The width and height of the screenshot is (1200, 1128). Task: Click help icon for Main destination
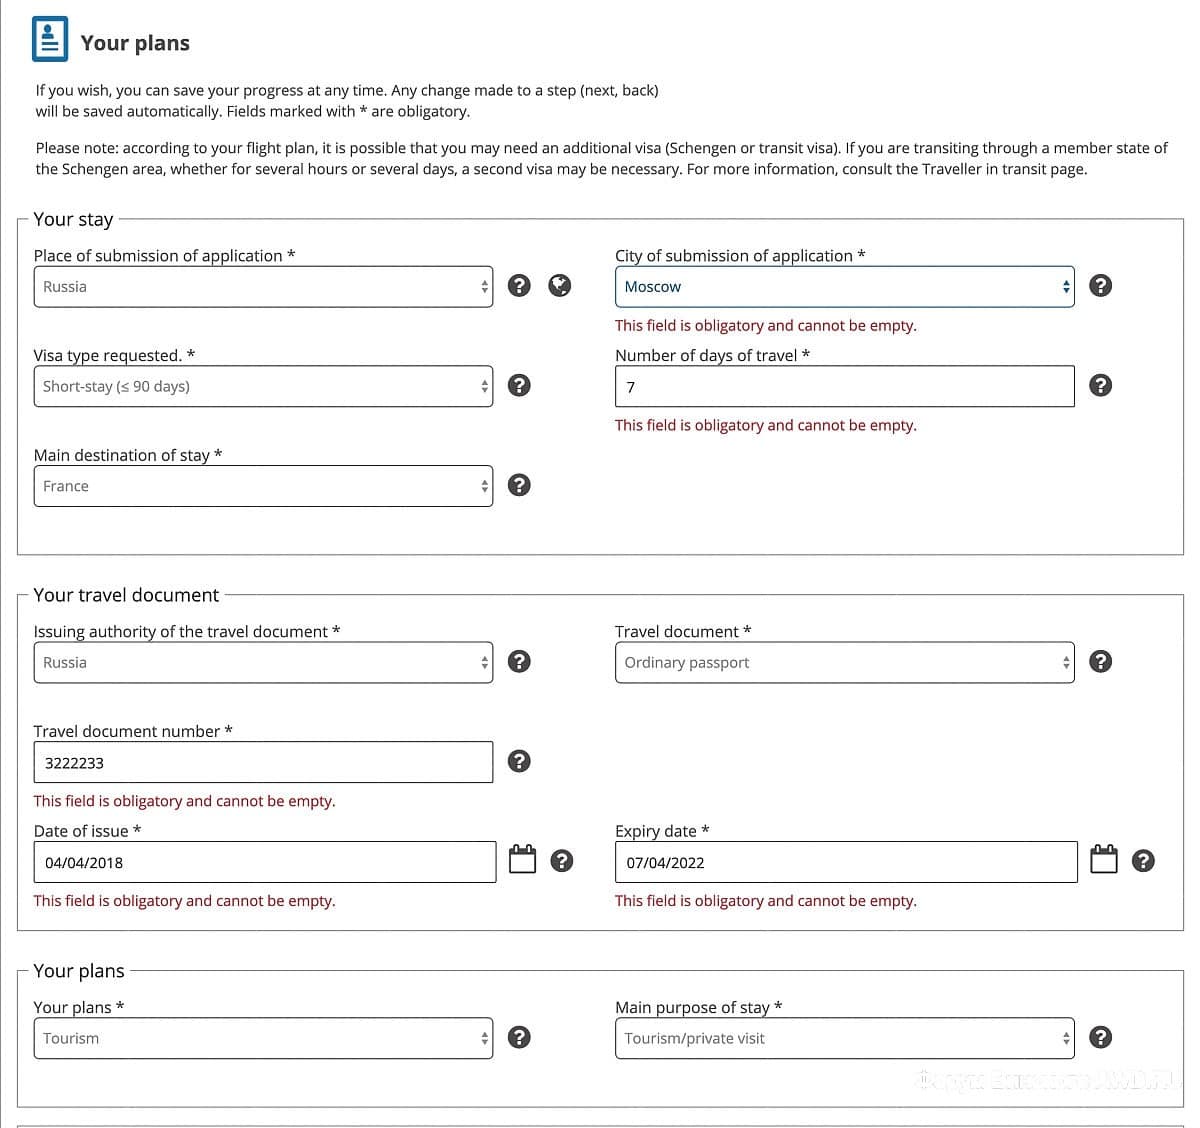point(519,486)
